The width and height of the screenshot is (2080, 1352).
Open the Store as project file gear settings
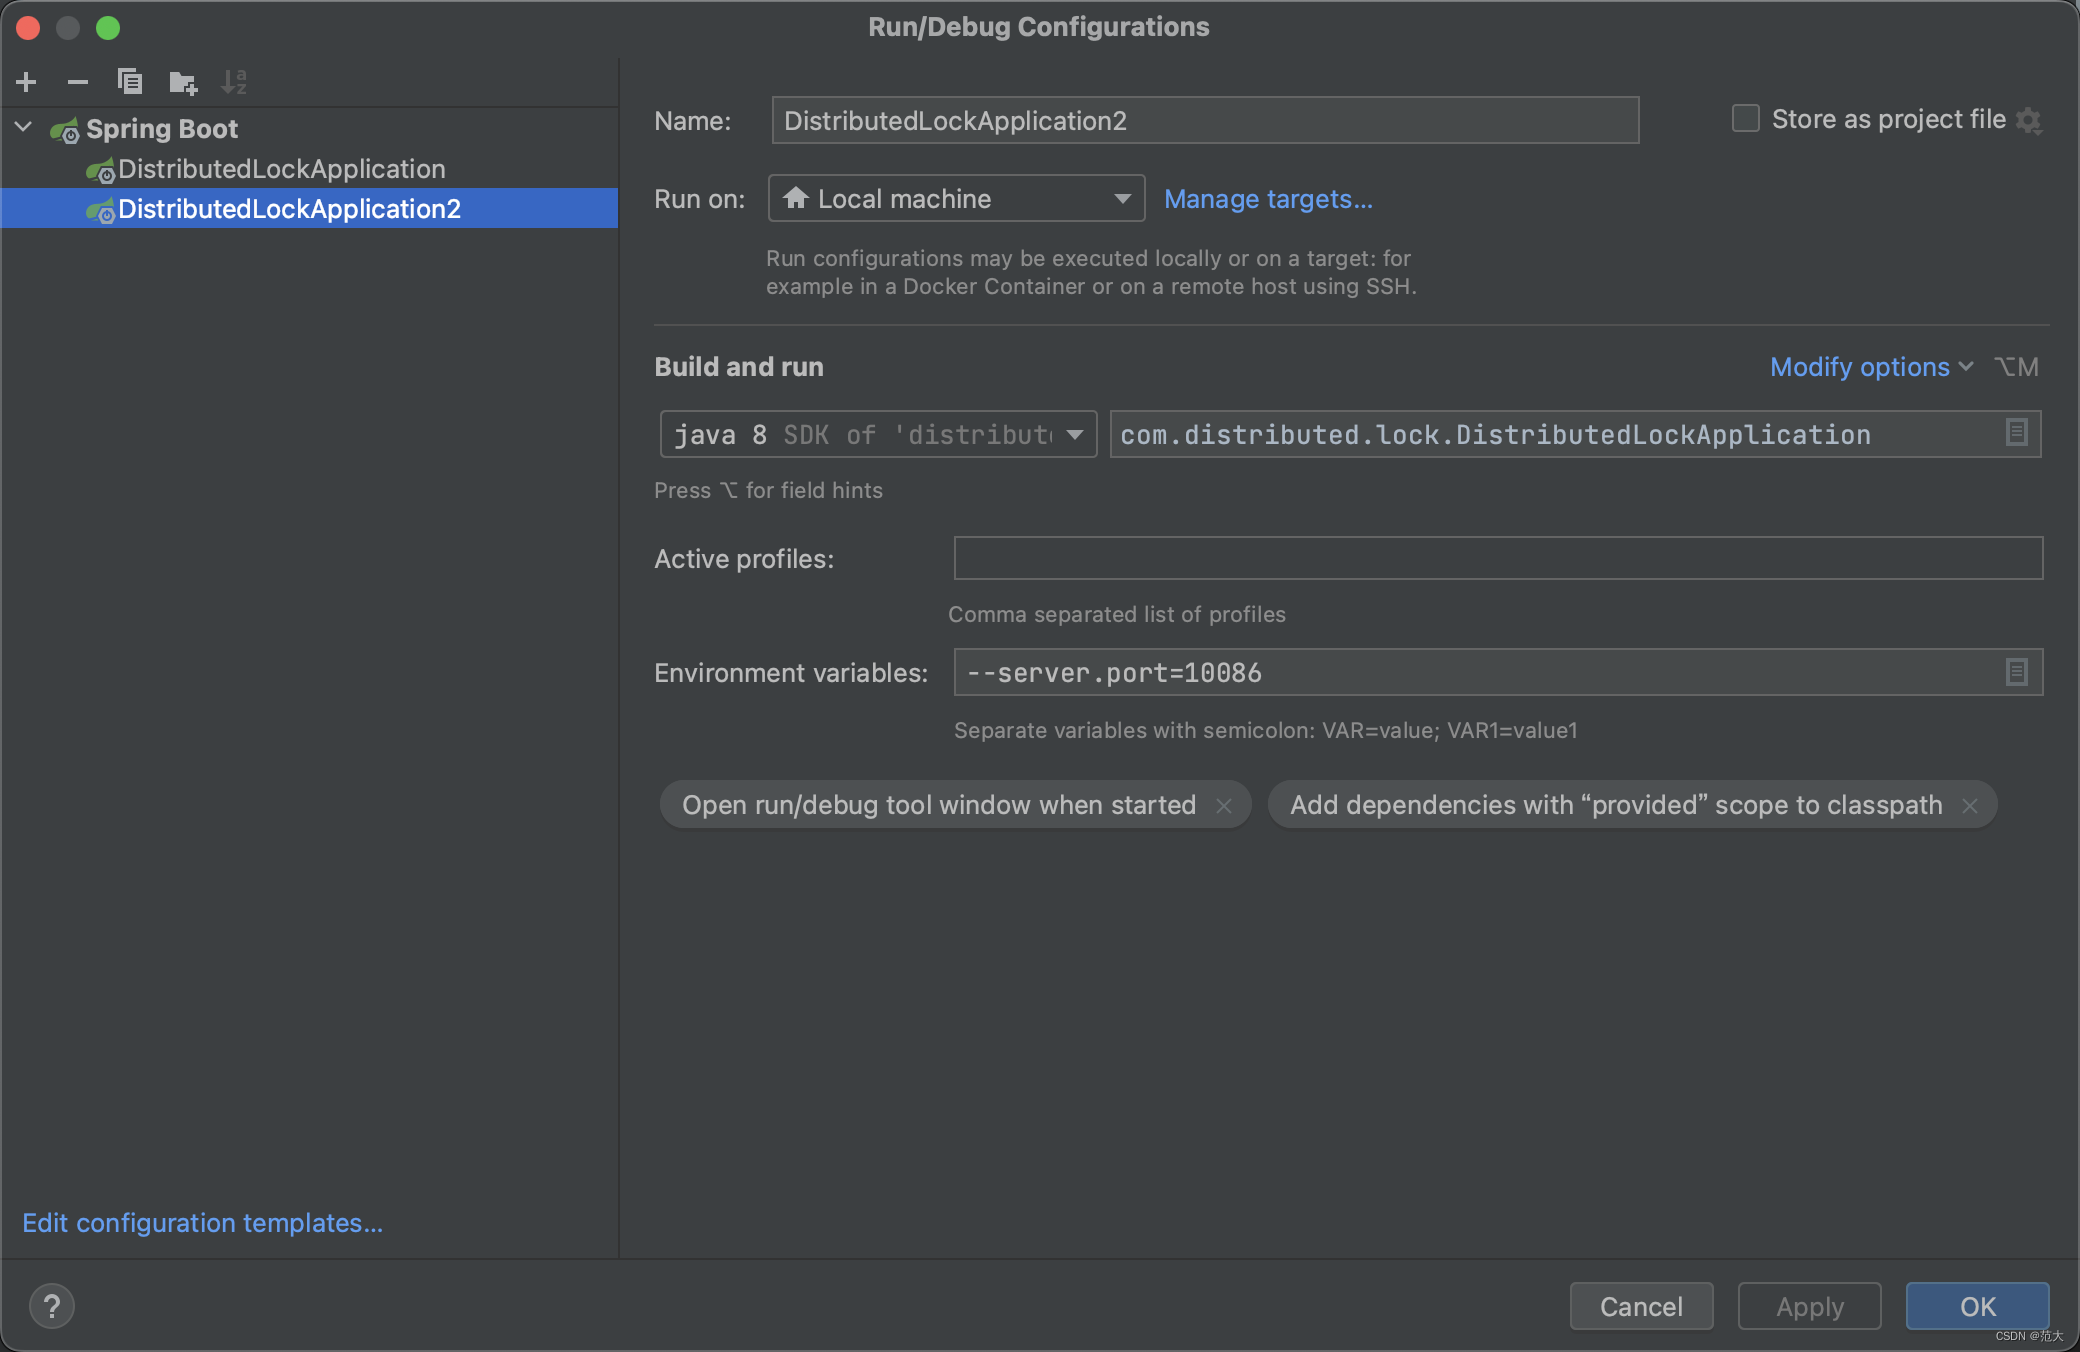pyautogui.click(x=2029, y=121)
